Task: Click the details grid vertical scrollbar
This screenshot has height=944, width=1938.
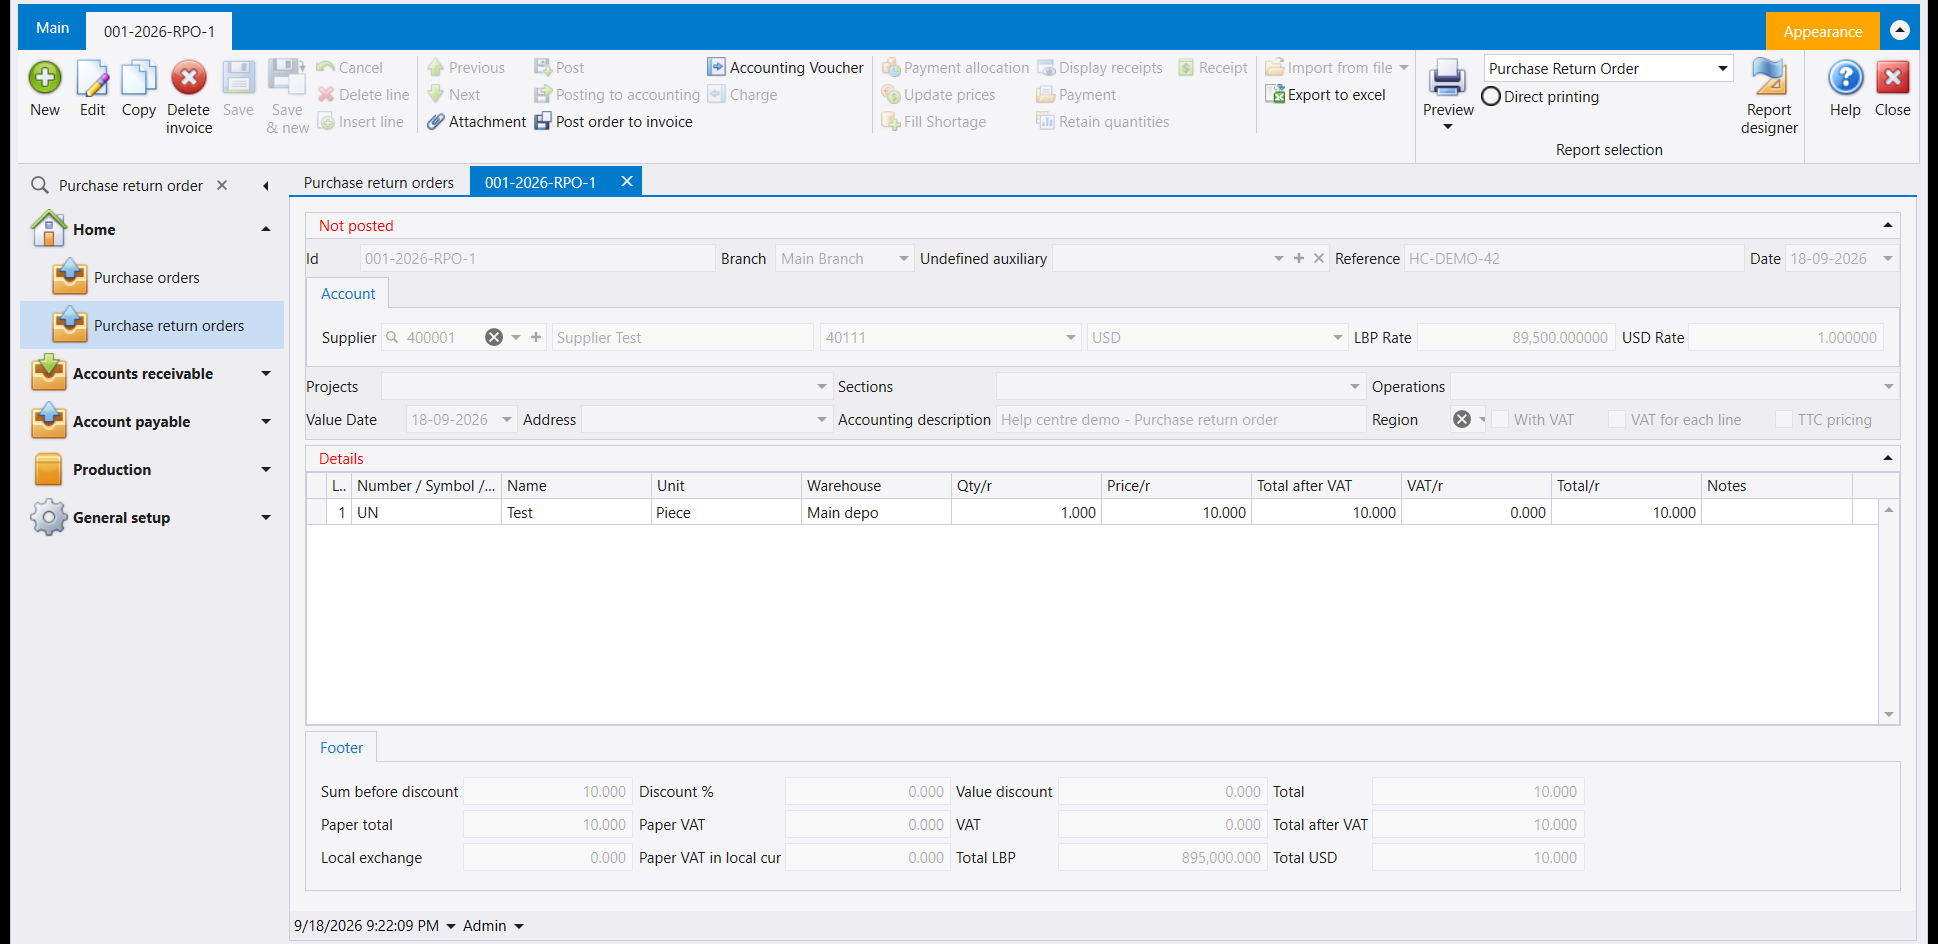Action: point(1889,612)
